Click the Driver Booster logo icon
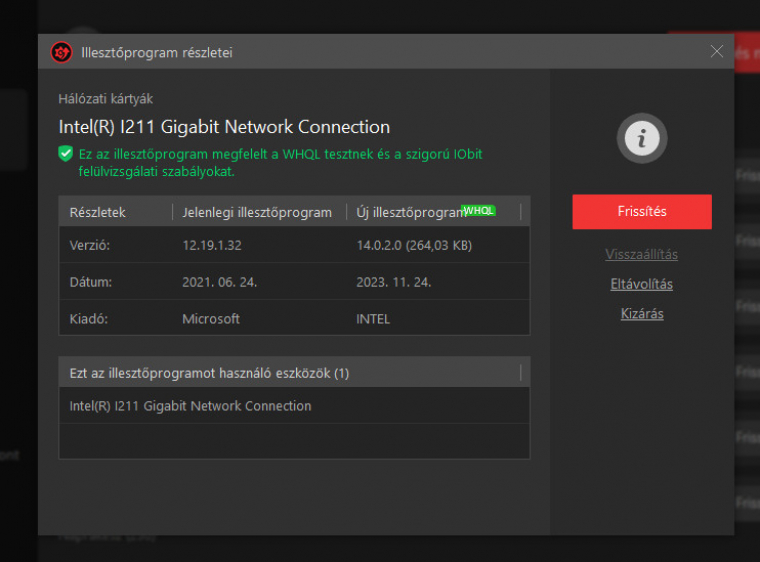This screenshot has width=760, height=562. (62, 52)
